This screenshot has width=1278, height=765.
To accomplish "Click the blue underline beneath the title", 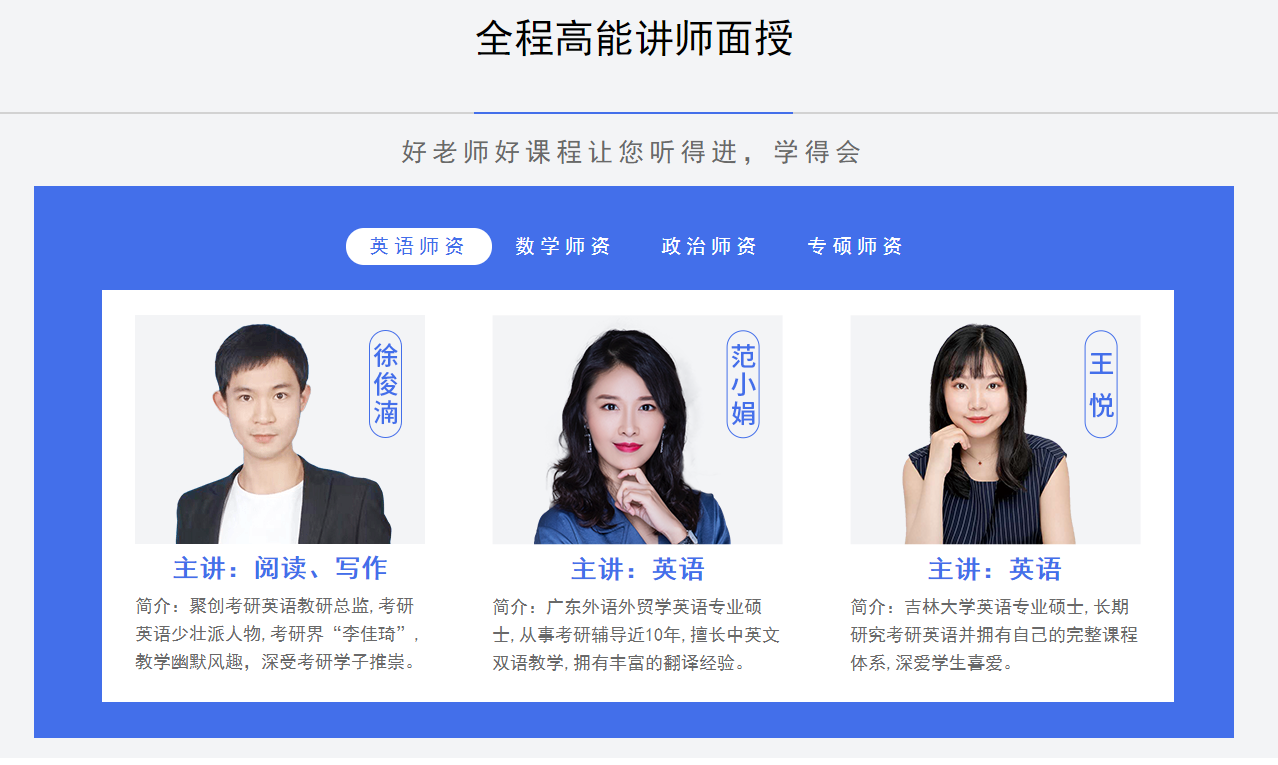I will pyautogui.click(x=633, y=113).
